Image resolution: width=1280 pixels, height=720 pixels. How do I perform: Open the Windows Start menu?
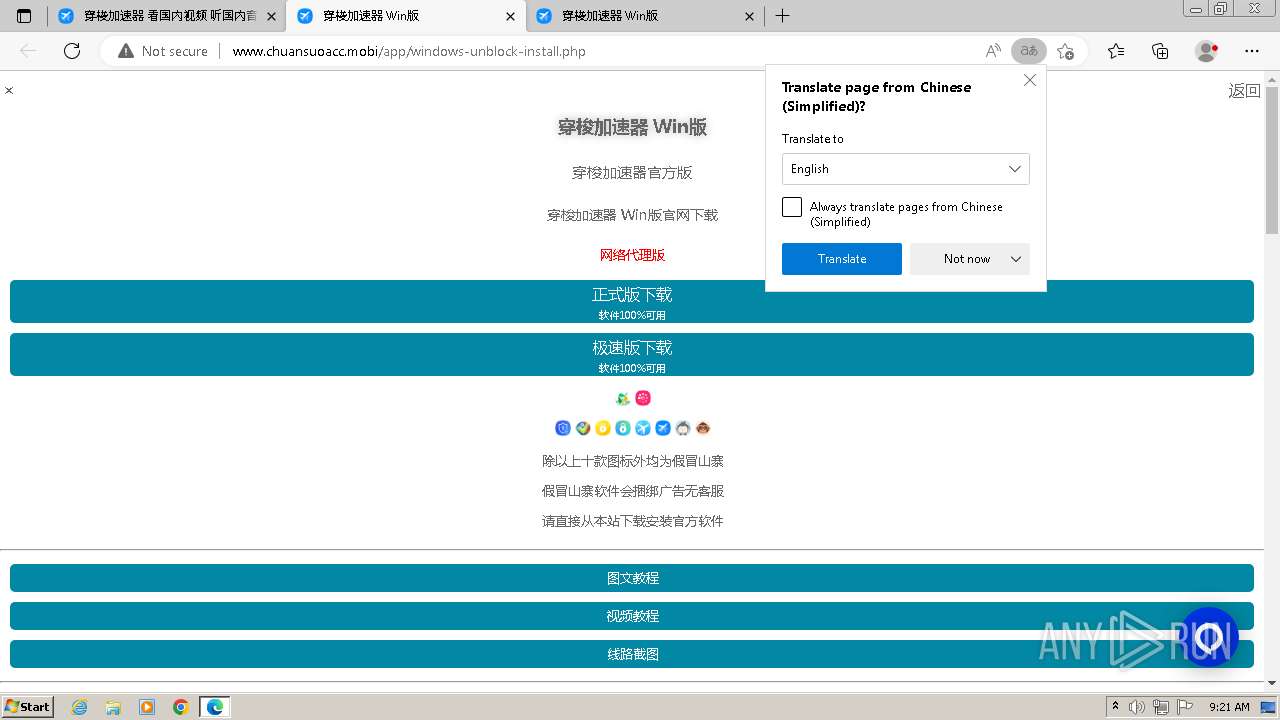click(28, 707)
